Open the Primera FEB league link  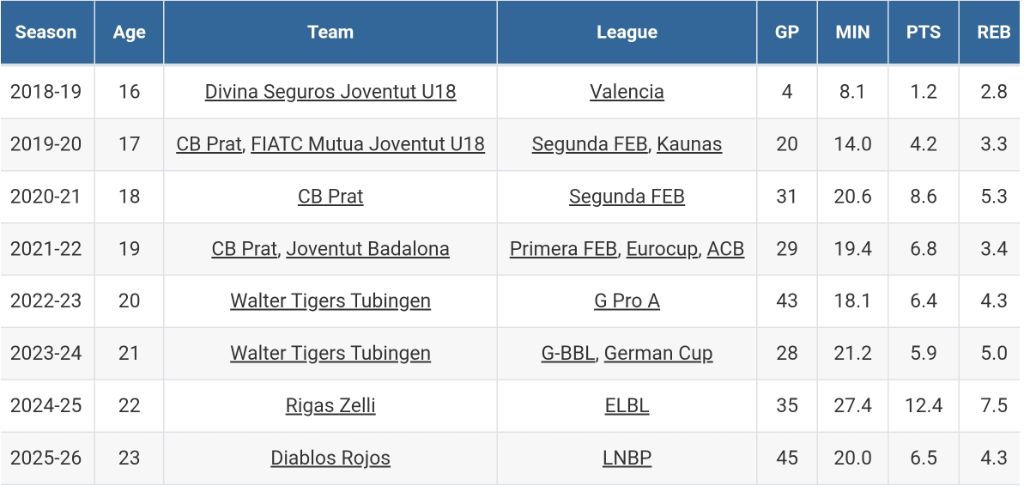[x=563, y=249]
